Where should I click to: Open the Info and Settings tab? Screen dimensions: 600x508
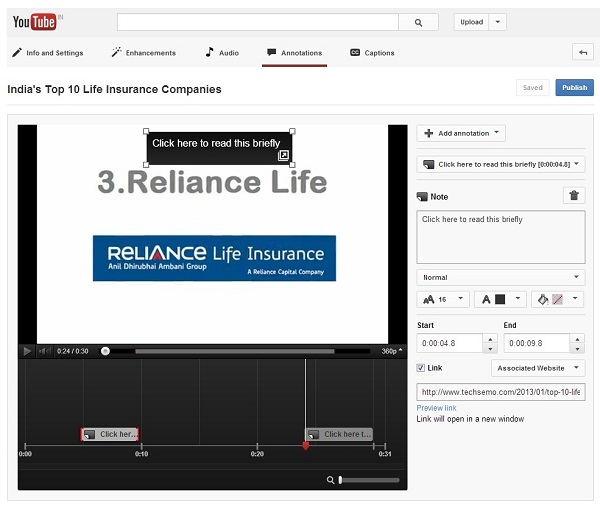(x=48, y=53)
